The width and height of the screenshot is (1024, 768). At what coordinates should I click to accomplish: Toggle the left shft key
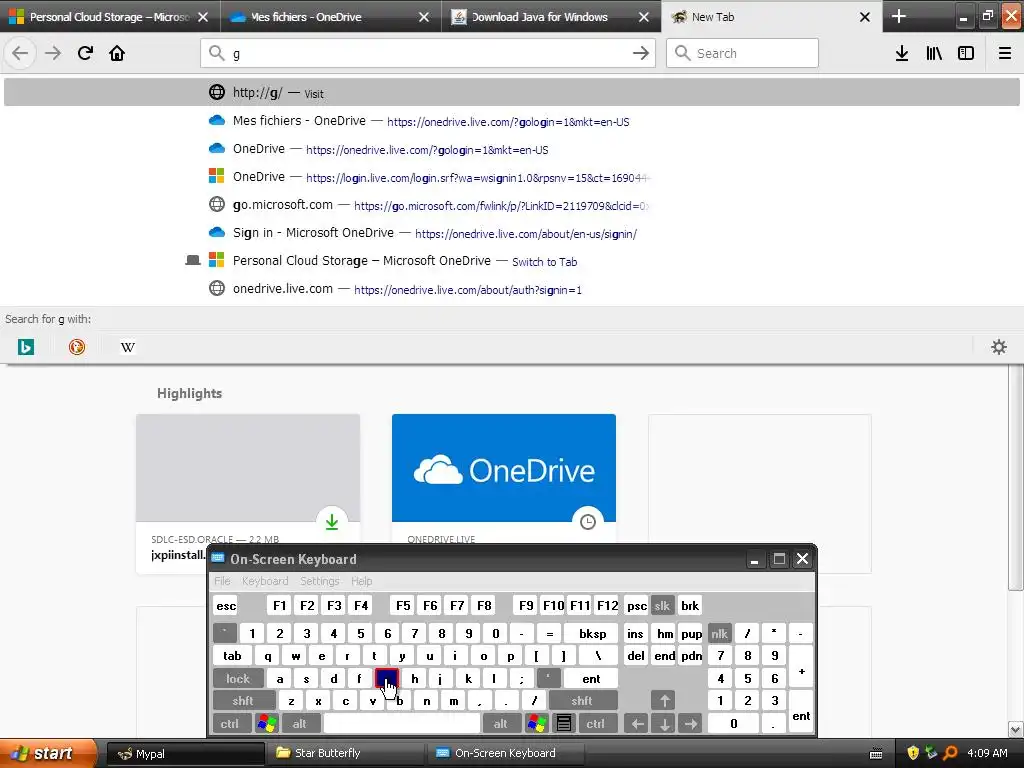point(243,701)
